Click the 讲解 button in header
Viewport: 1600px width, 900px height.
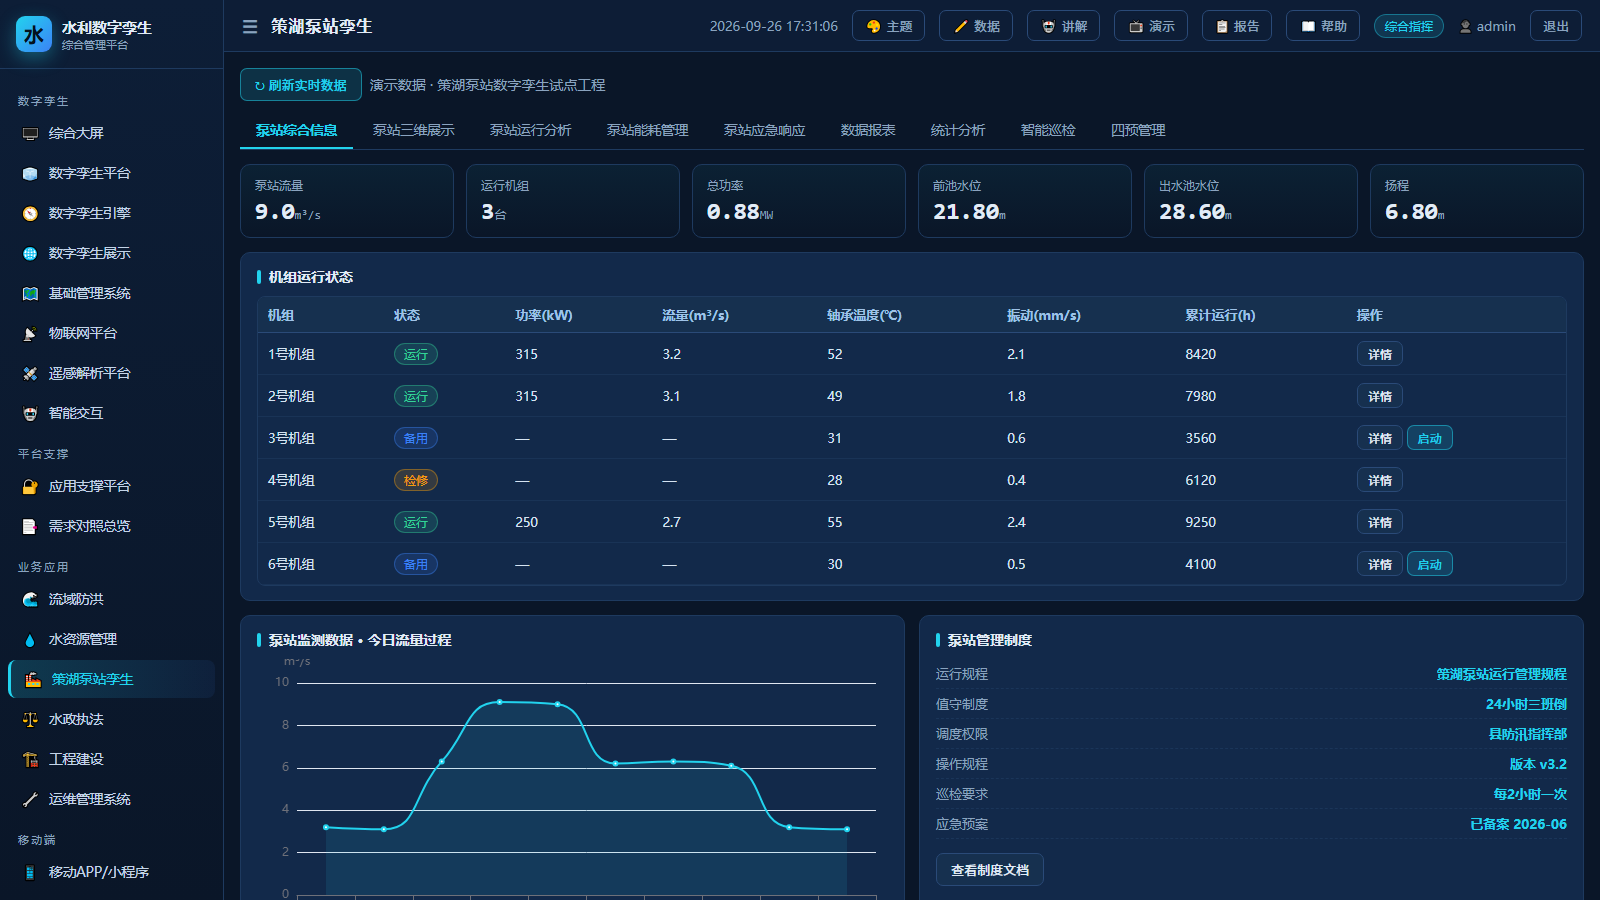[1064, 26]
